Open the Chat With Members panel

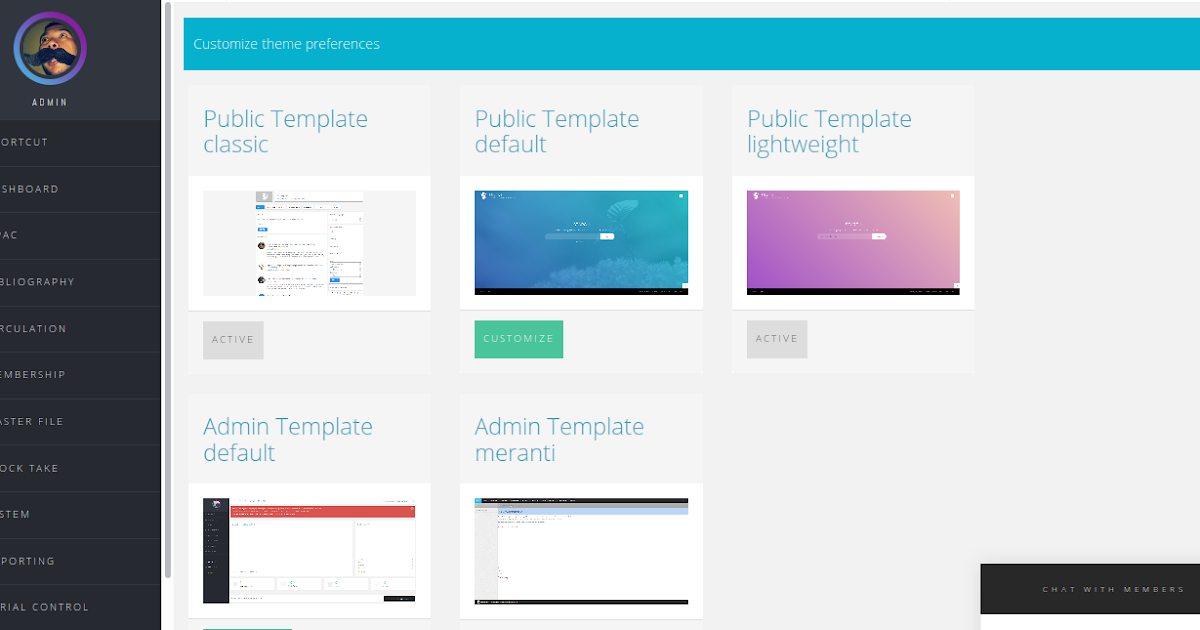point(1114,589)
